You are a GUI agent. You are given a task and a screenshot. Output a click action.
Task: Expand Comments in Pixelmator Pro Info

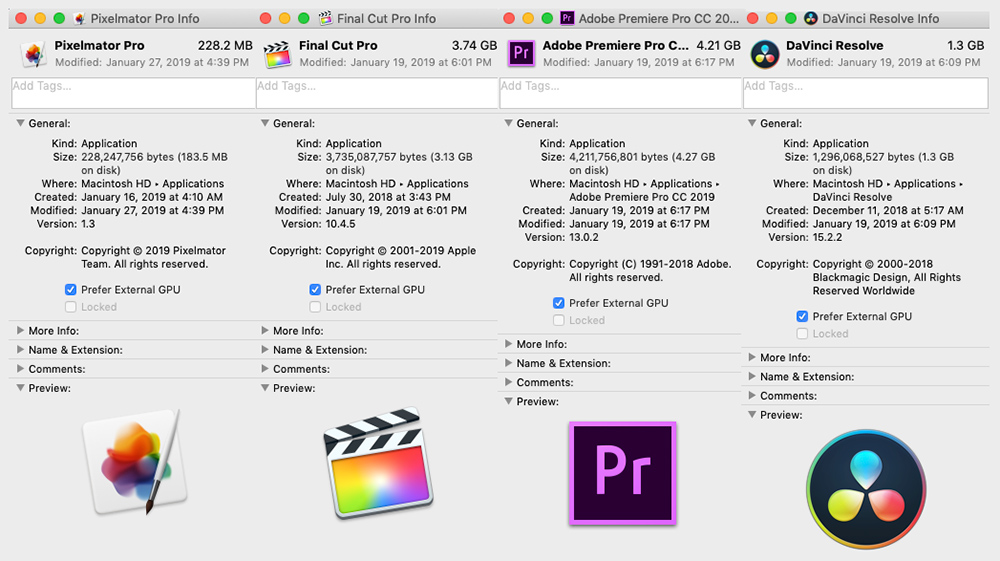(20, 368)
